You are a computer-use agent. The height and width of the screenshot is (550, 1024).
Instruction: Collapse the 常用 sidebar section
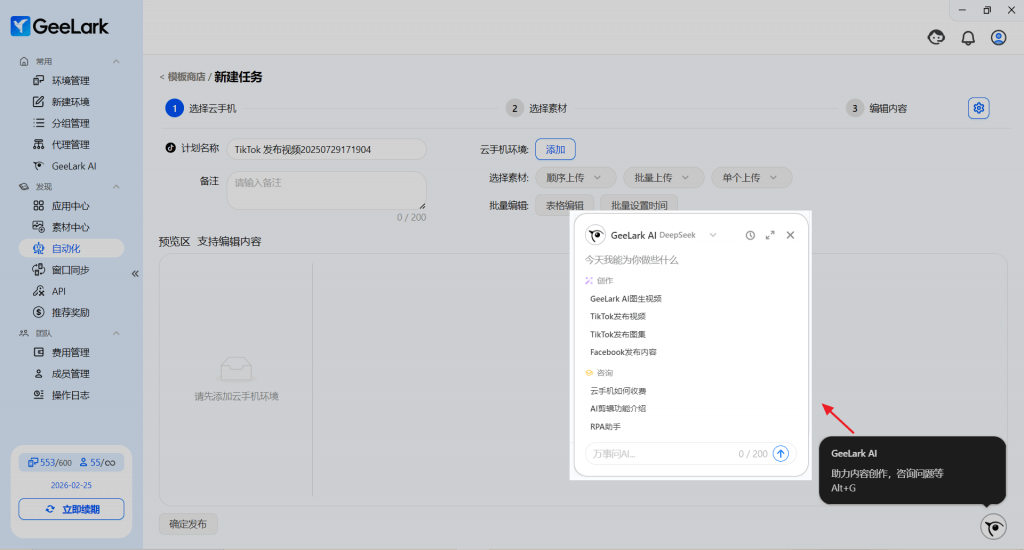pos(116,62)
